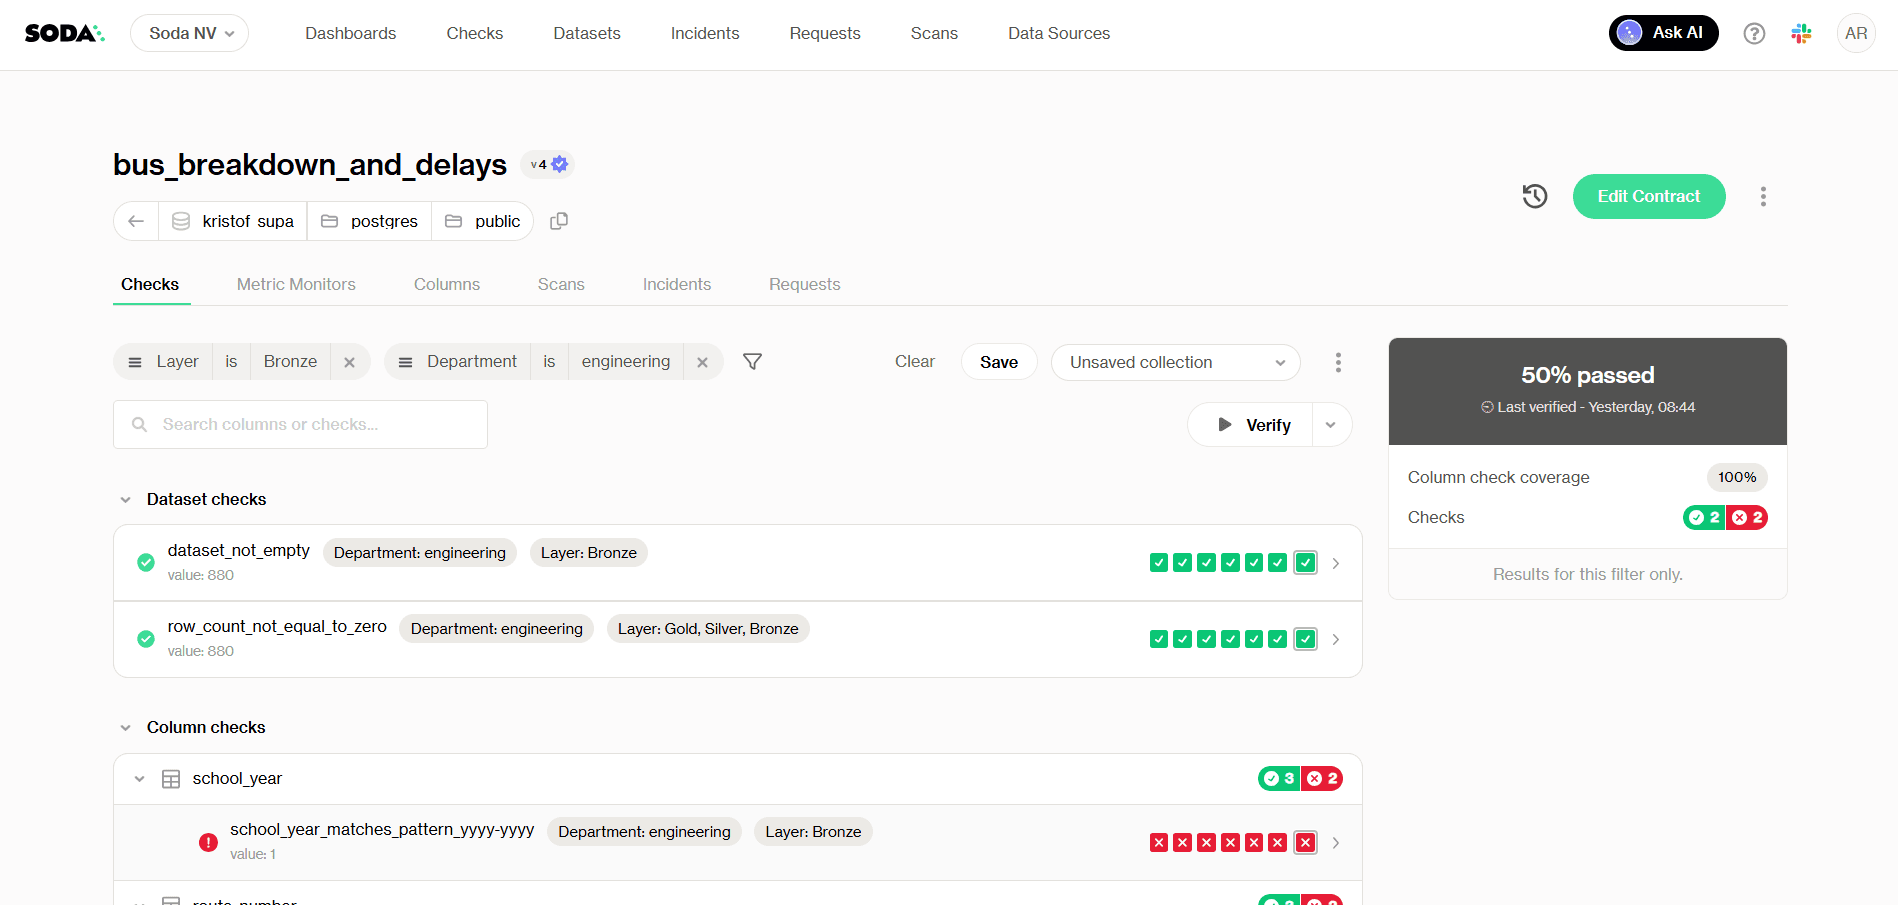Screen dimensions: 1898x905
Task: Click the Soda logo
Action: pos(62,32)
